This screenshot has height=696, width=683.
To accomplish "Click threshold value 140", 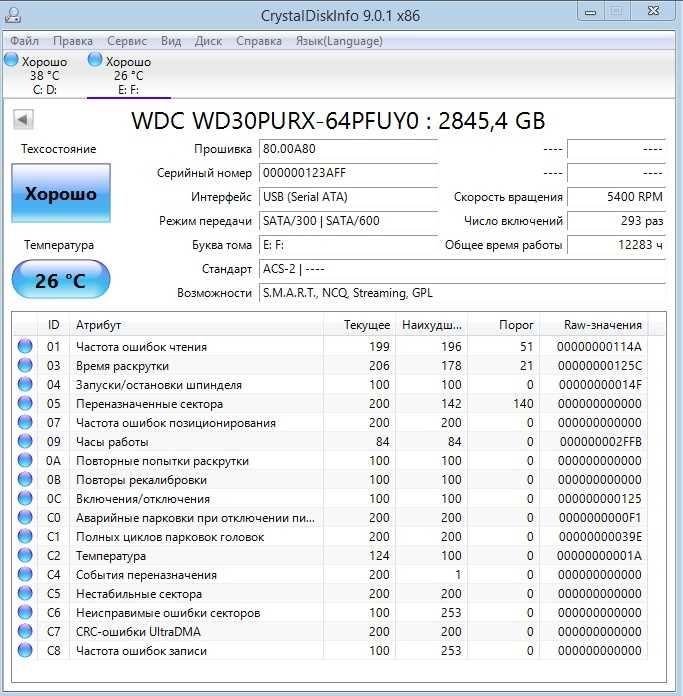I will 523,403.
